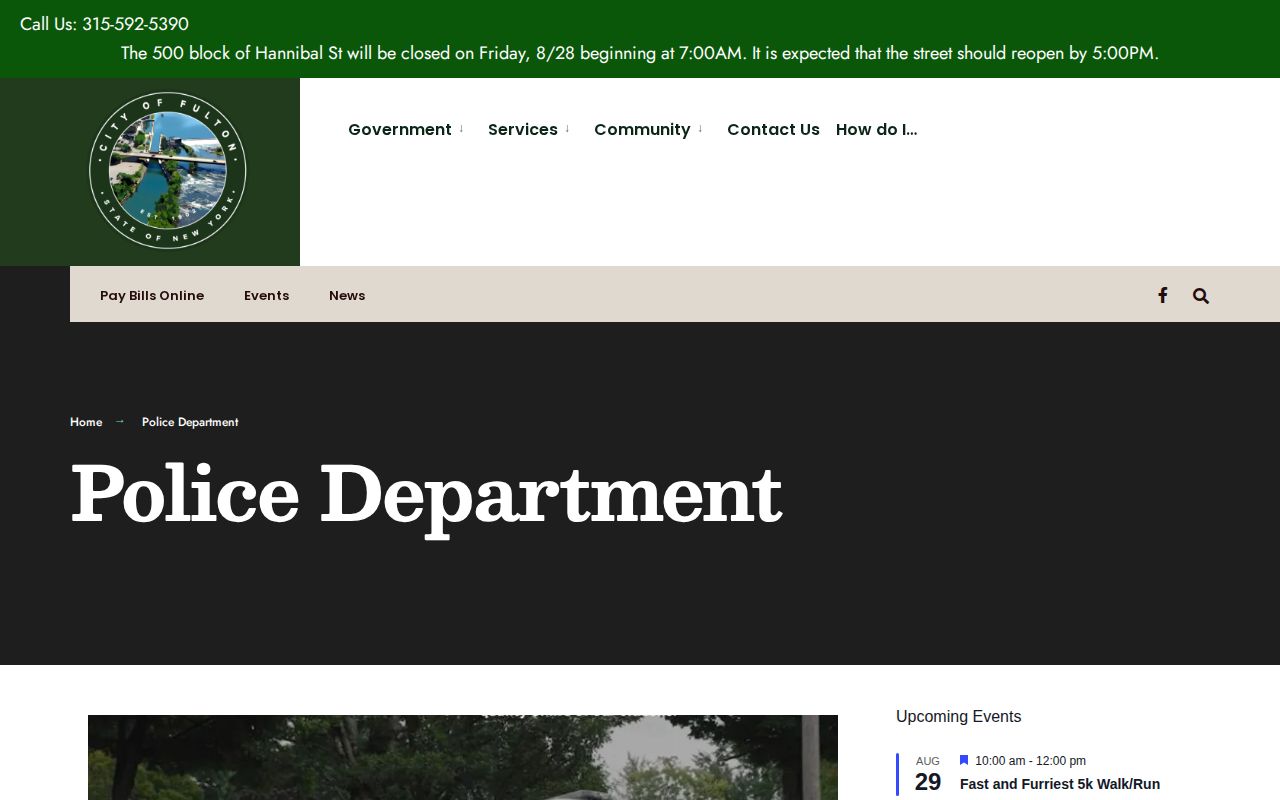Click the Hannibal St closure announcement text
The width and height of the screenshot is (1280, 800).
pos(640,53)
